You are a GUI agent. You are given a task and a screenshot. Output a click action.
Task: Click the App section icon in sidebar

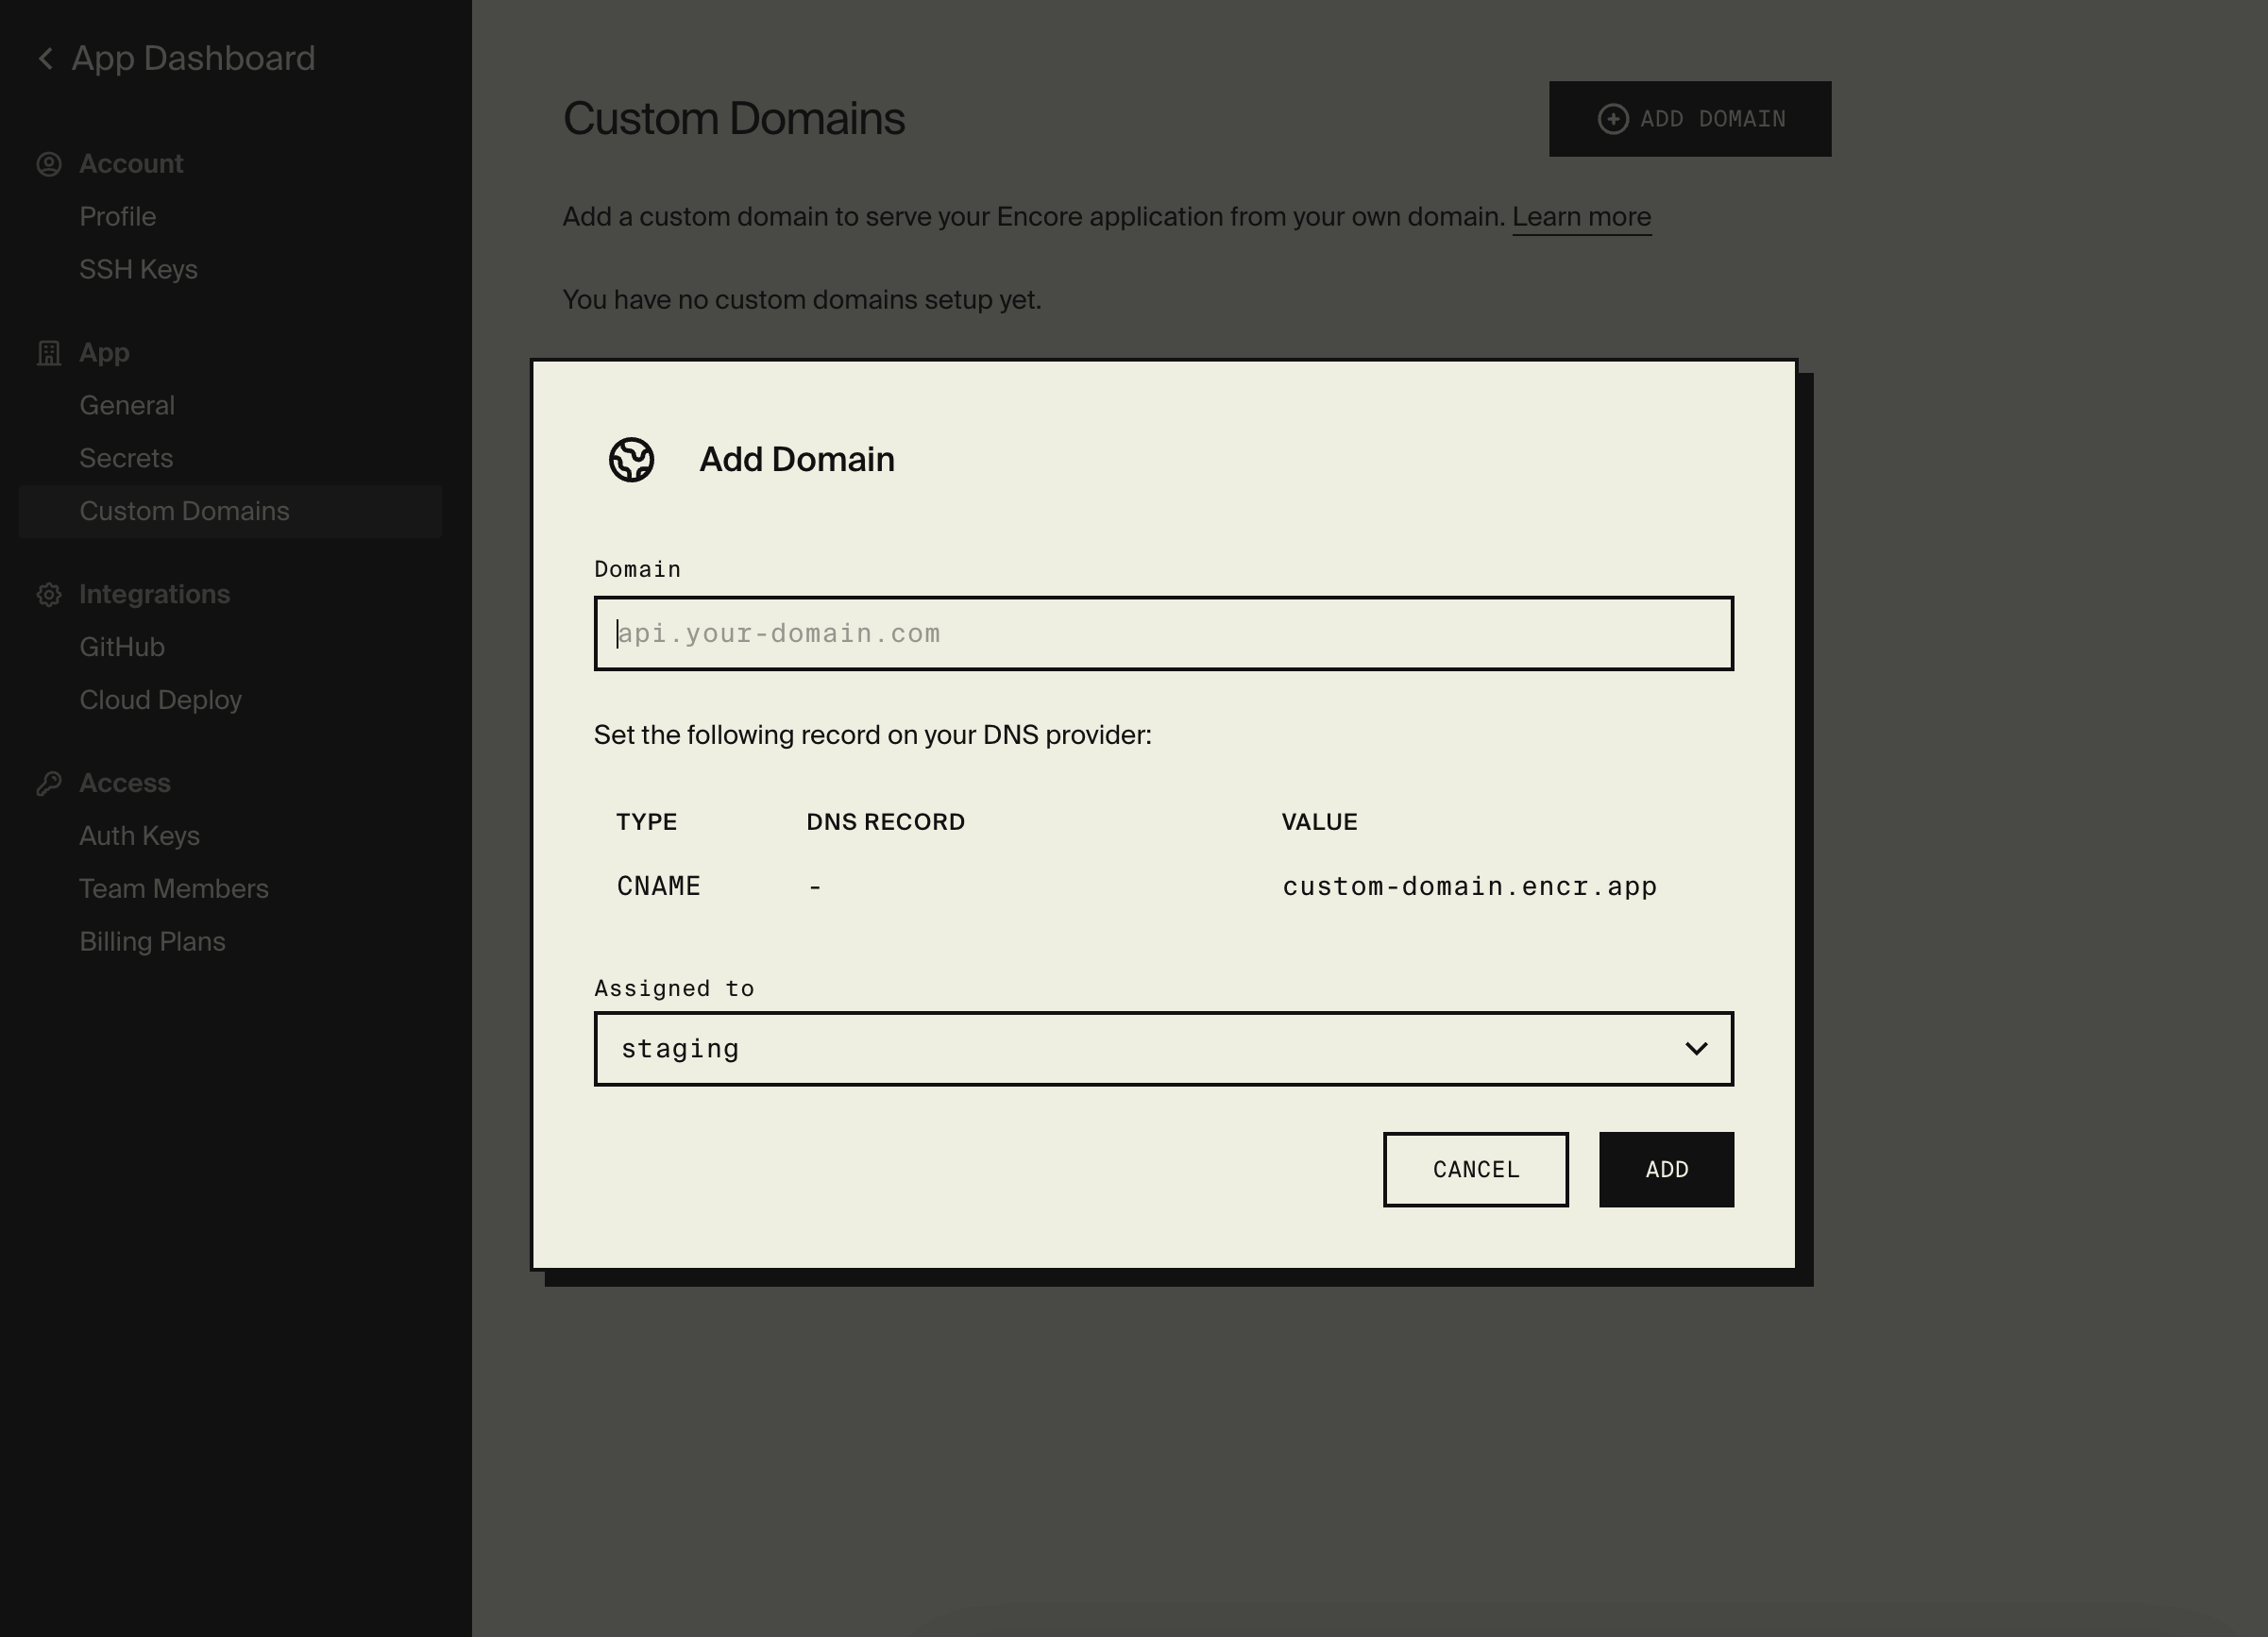(x=49, y=350)
